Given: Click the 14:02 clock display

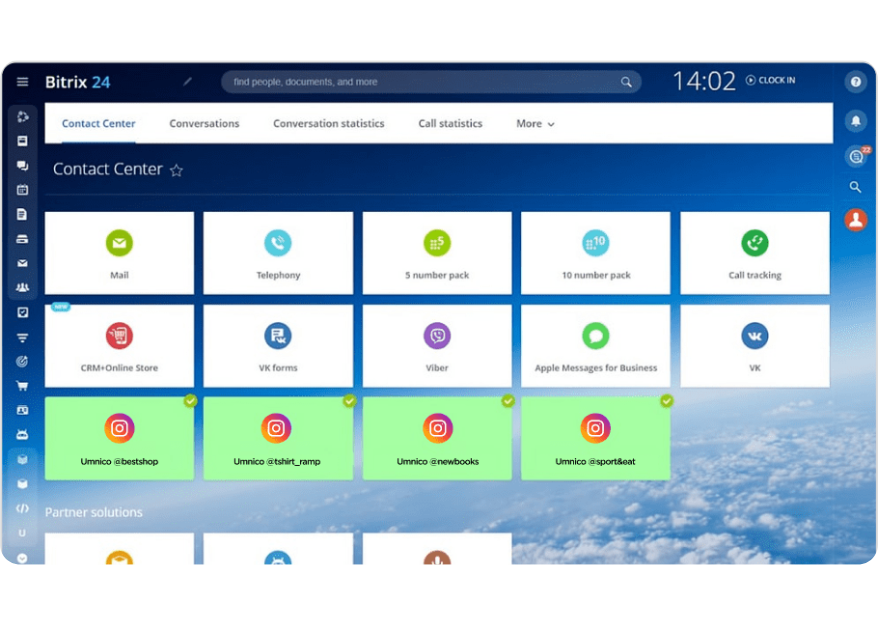Looking at the screenshot, I should pos(704,81).
